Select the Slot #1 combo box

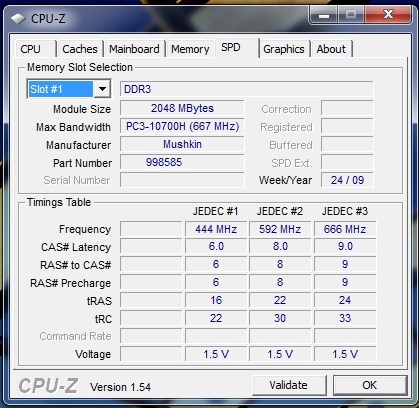click(69, 89)
